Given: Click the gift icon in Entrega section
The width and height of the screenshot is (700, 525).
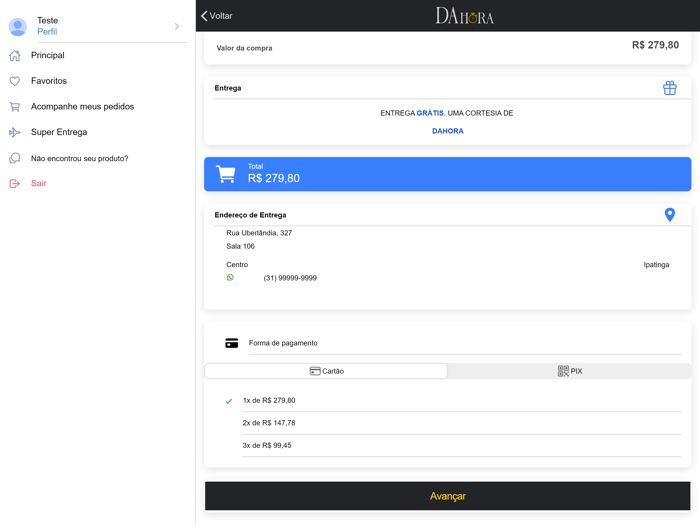Looking at the screenshot, I should (669, 88).
